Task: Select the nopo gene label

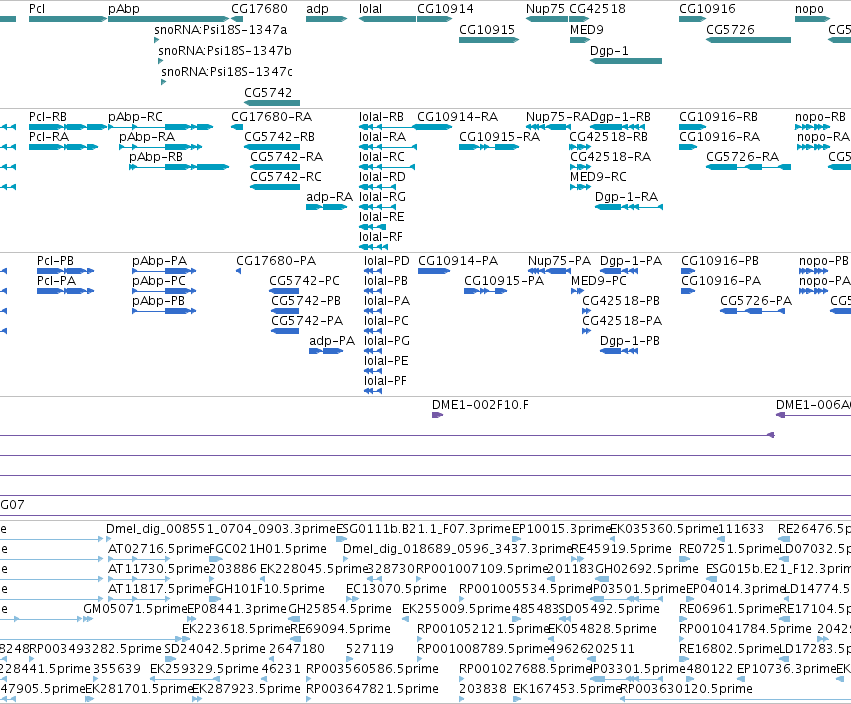Action: (809, 9)
